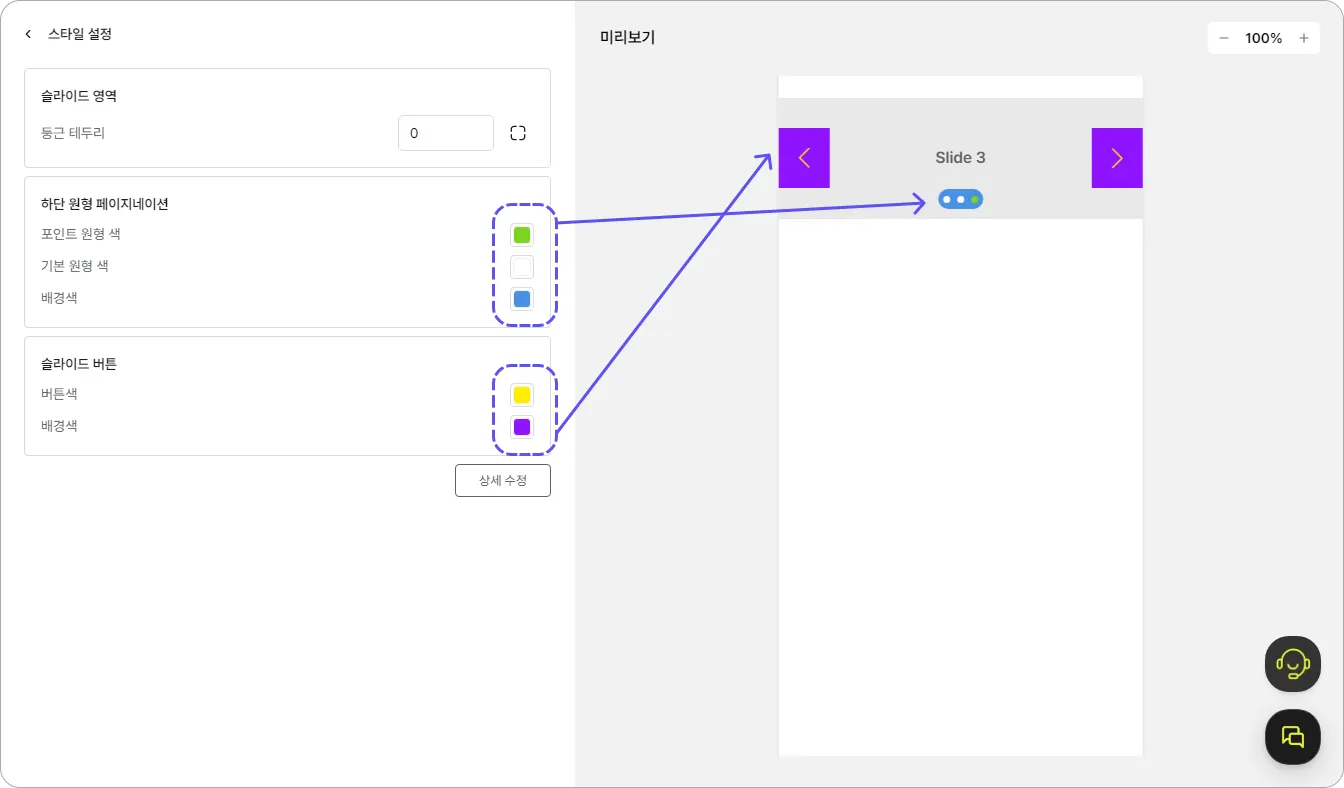
Task: Click the 둥근 테두리 value input field
Action: pos(445,133)
